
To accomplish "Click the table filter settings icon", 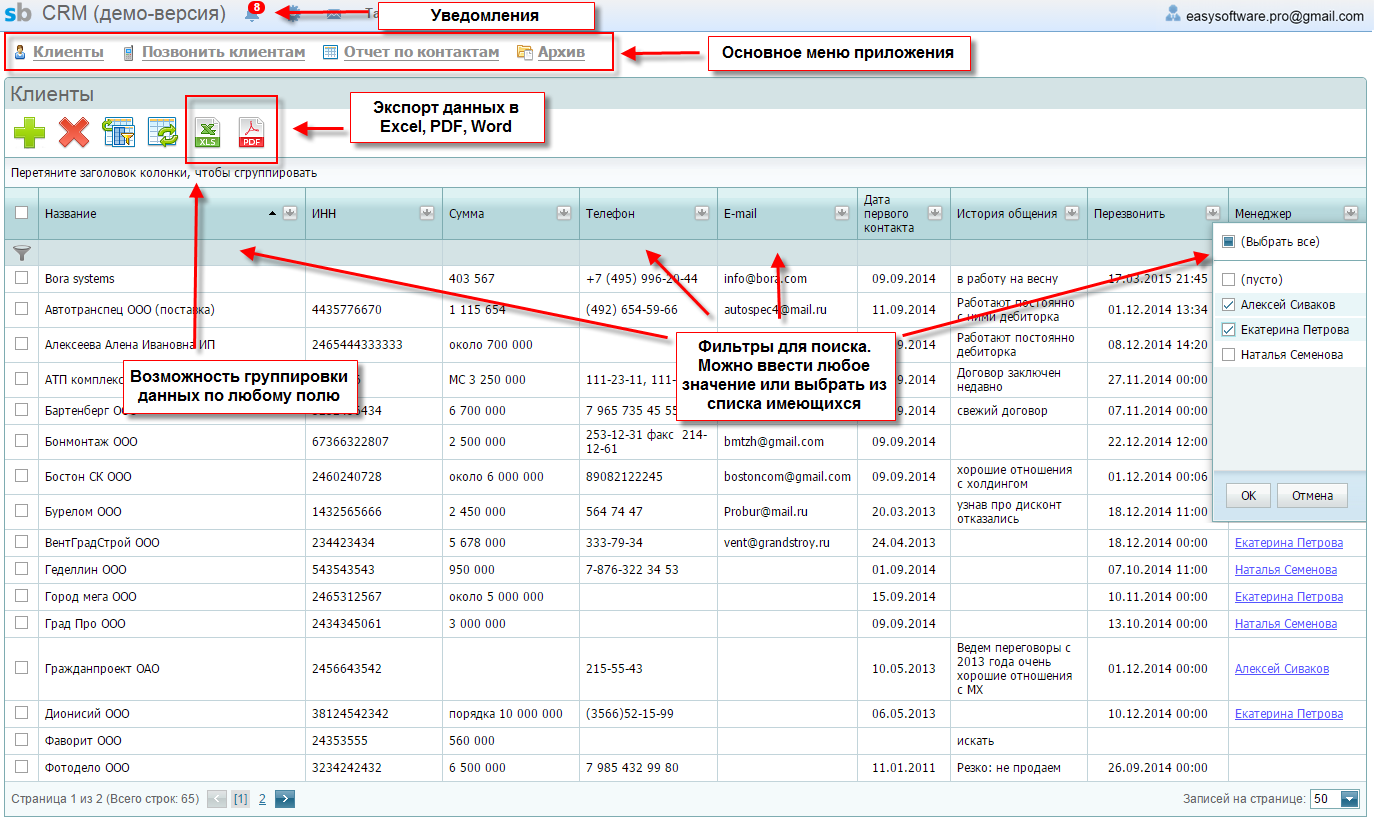I will [118, 132].
